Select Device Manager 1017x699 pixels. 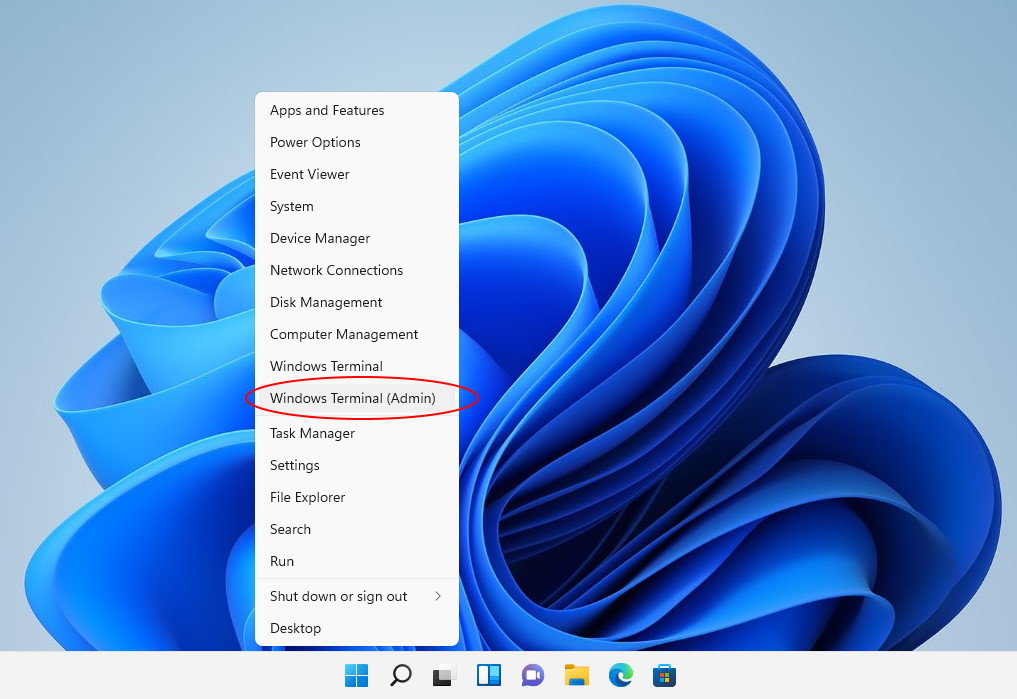pos(320,238)
